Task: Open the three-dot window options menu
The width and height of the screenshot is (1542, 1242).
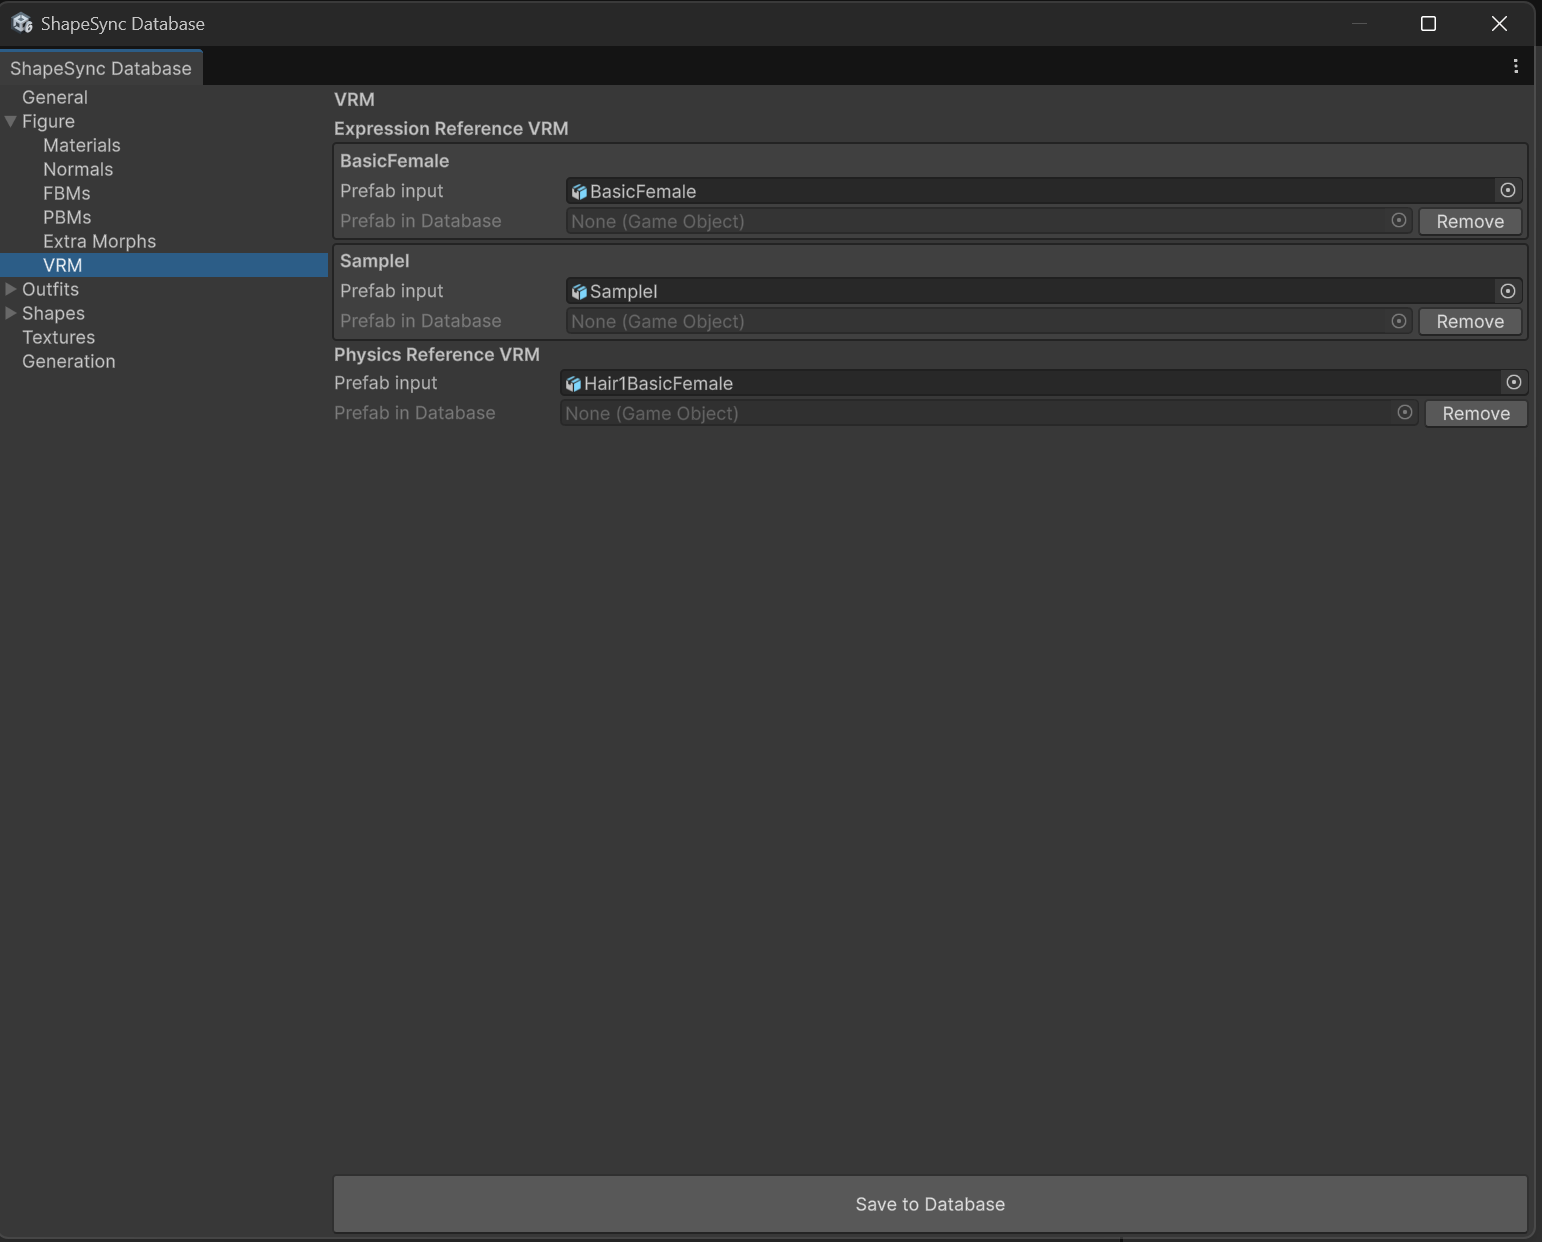Action: pyautogui.click(x=1516, y=66)
